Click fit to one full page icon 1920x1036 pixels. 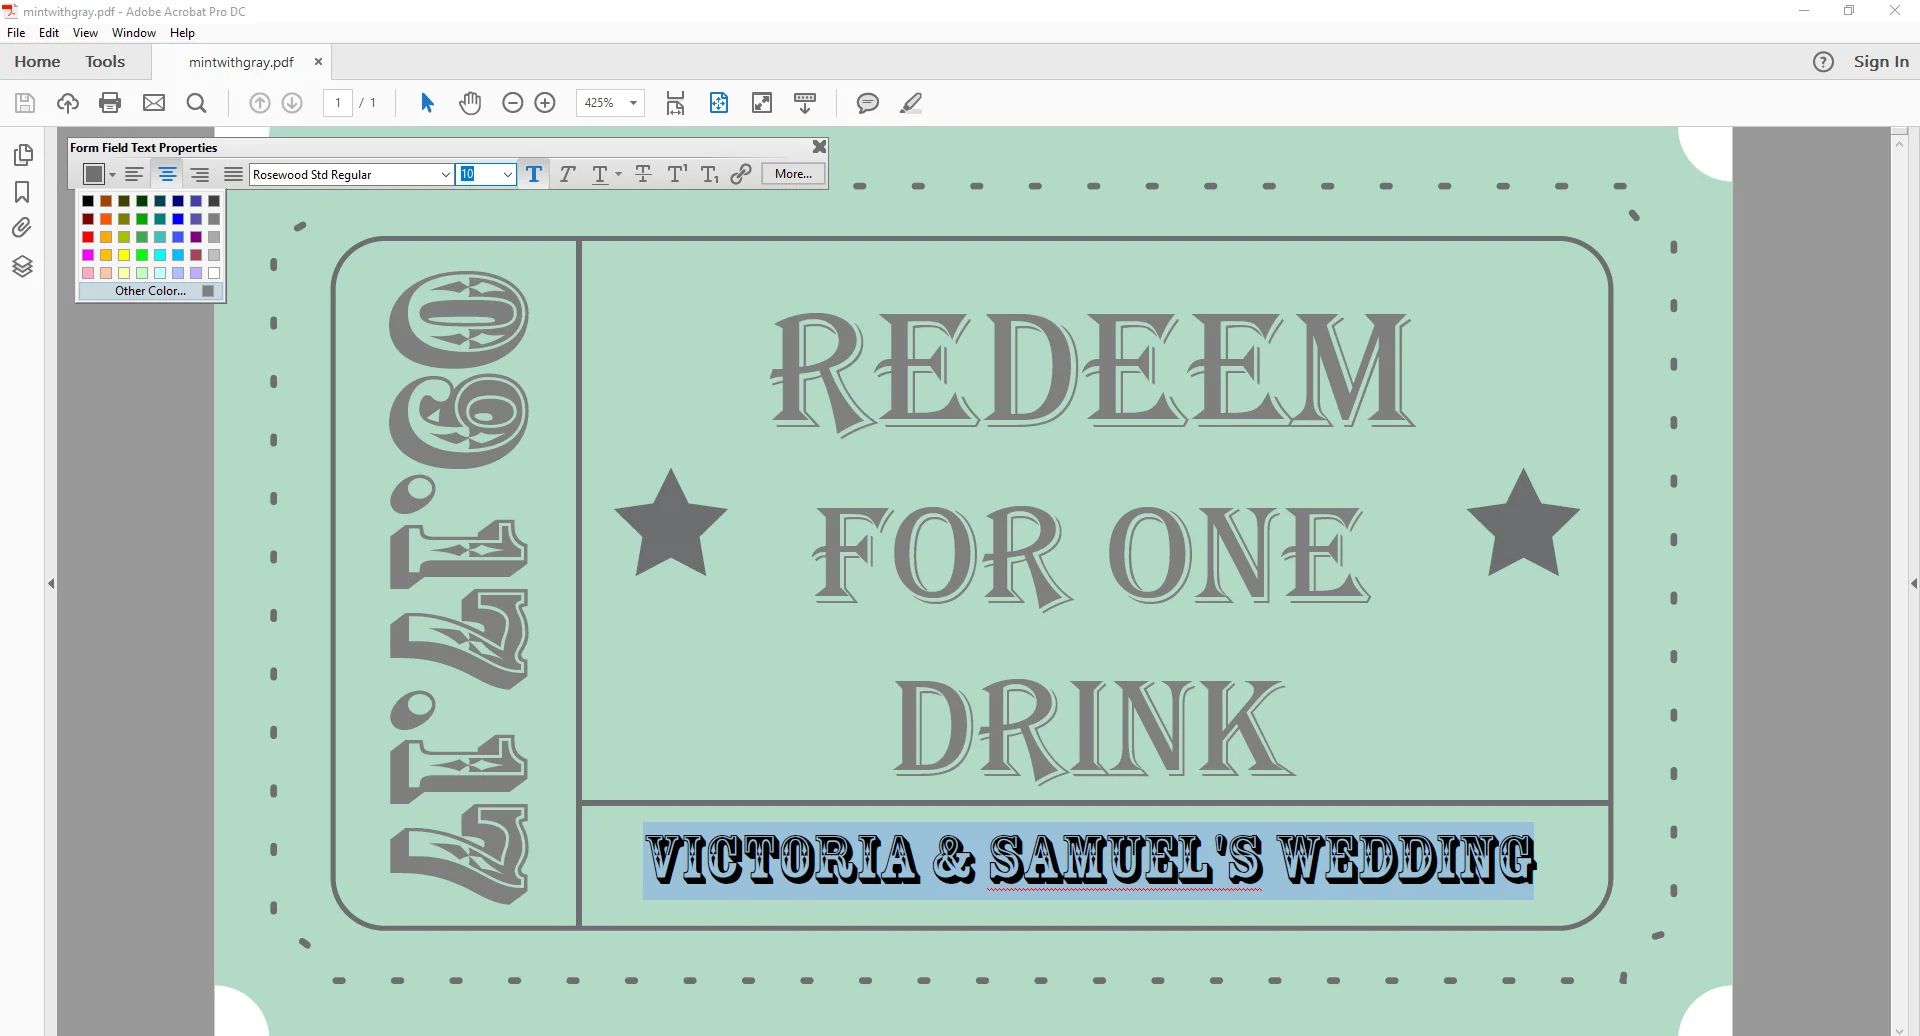pos(719,103)
